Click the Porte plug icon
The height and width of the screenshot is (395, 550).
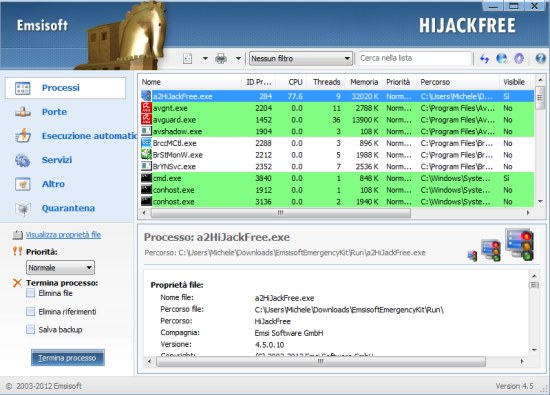coord(23,112)
